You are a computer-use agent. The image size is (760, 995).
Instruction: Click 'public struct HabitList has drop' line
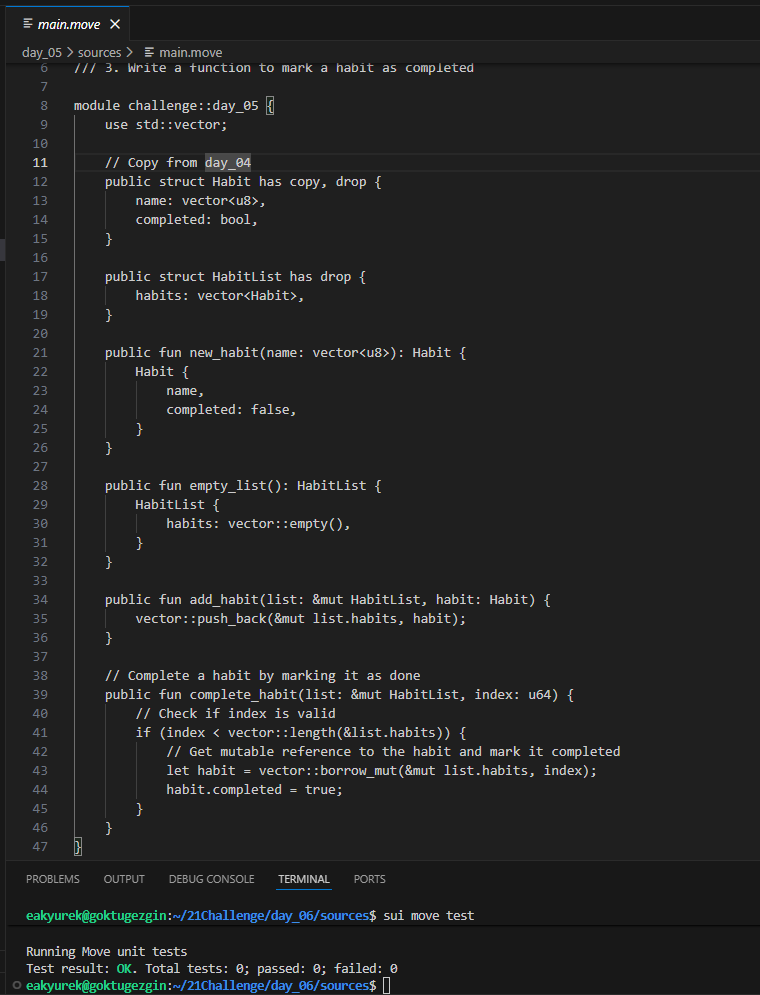(x=235, y=277)
